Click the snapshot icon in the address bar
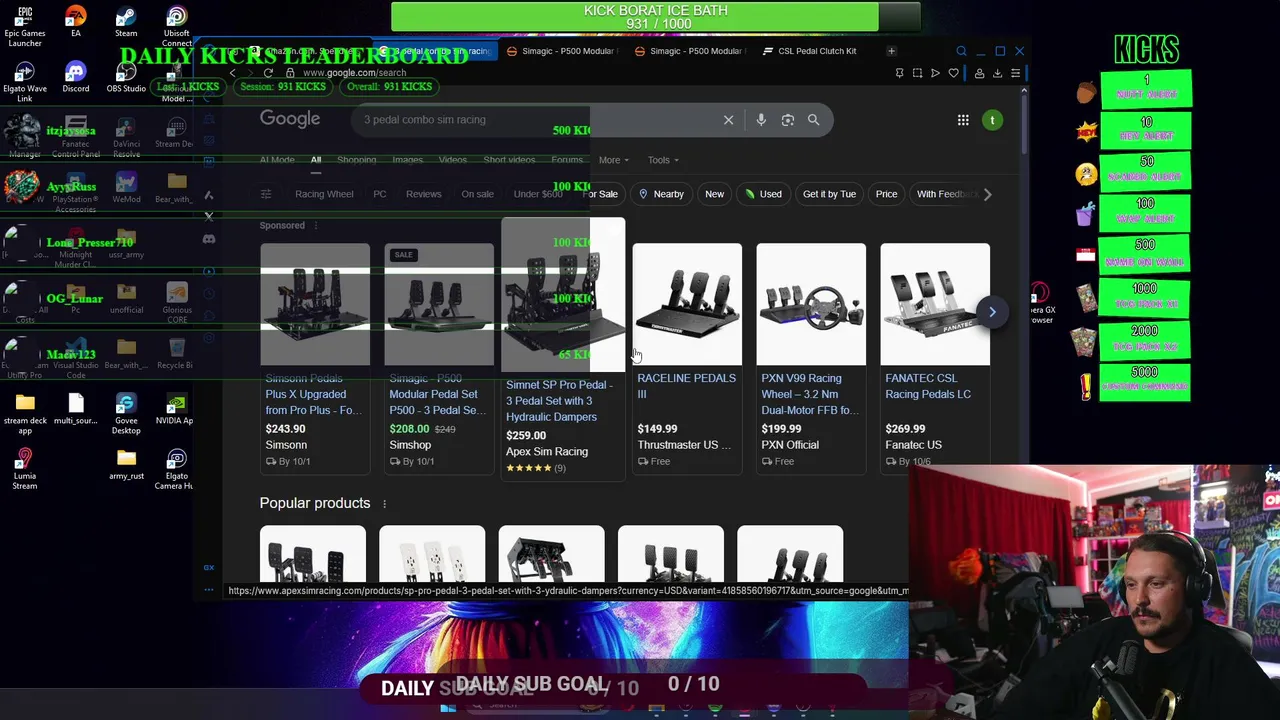1280x720 pixels. click(x=917, y=73)
